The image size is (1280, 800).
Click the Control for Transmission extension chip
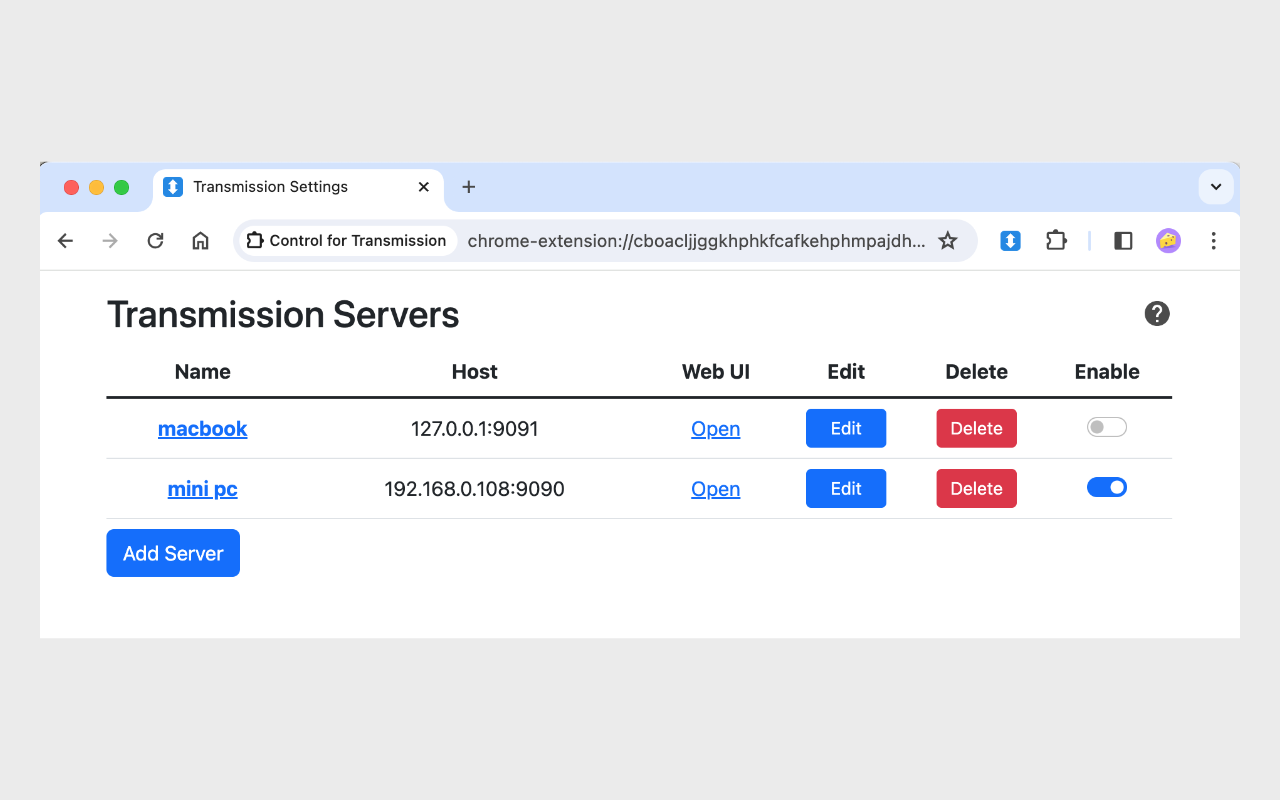point(346,241)
